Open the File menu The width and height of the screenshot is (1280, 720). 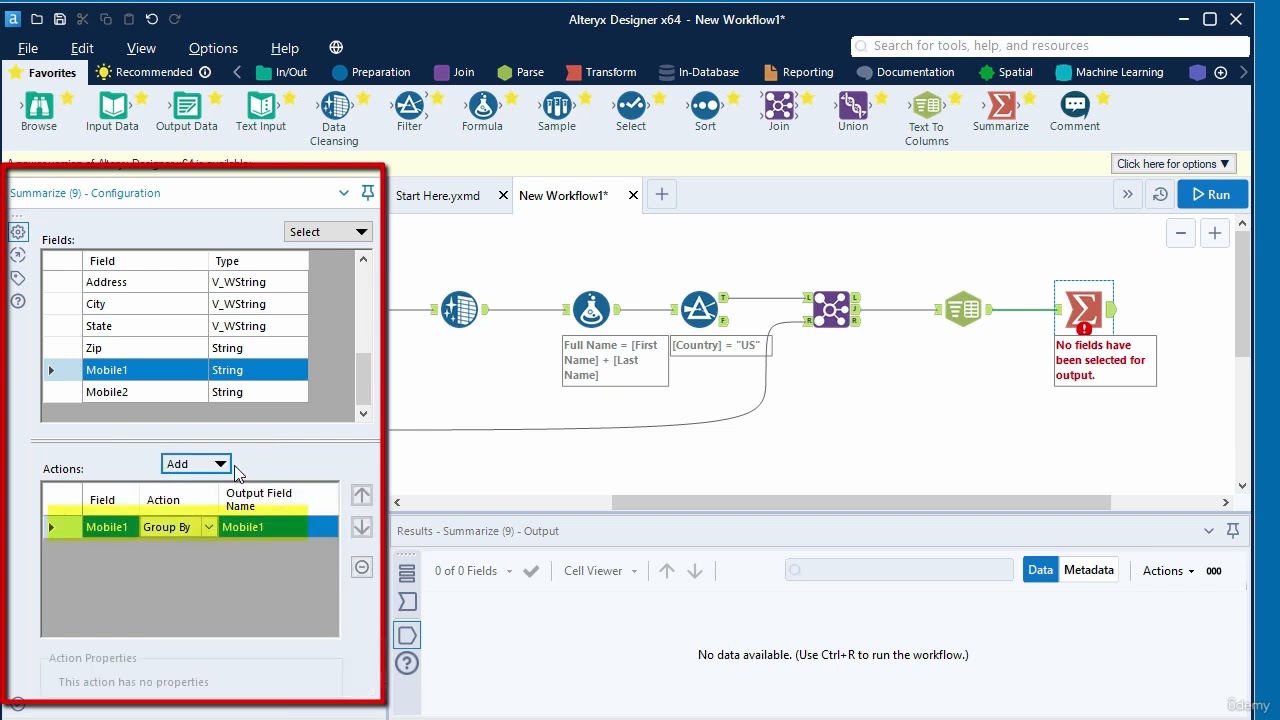28,48
